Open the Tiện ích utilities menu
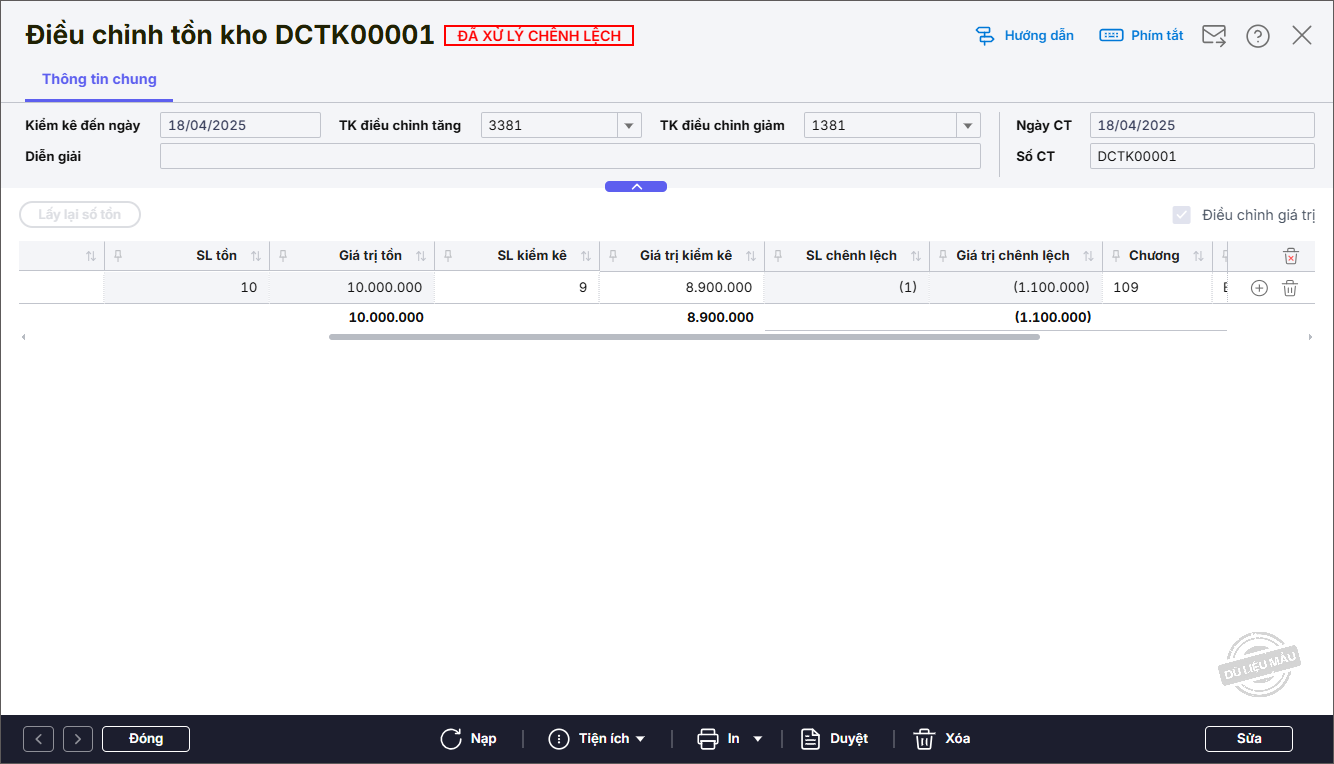 click(597, 739)
